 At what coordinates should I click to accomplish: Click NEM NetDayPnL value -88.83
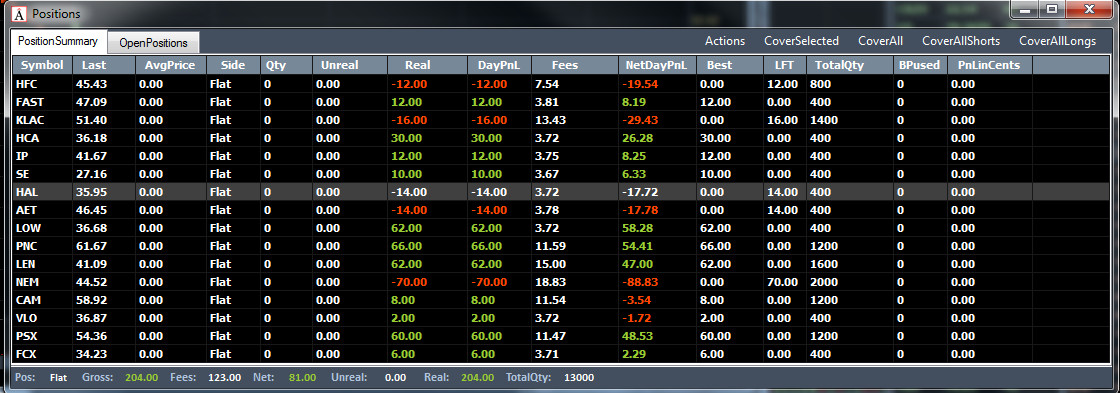point(640,282)
